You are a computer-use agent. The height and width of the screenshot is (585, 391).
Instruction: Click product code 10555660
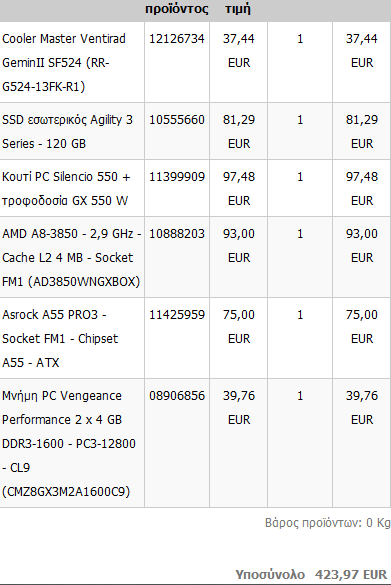tap(177, 120)
